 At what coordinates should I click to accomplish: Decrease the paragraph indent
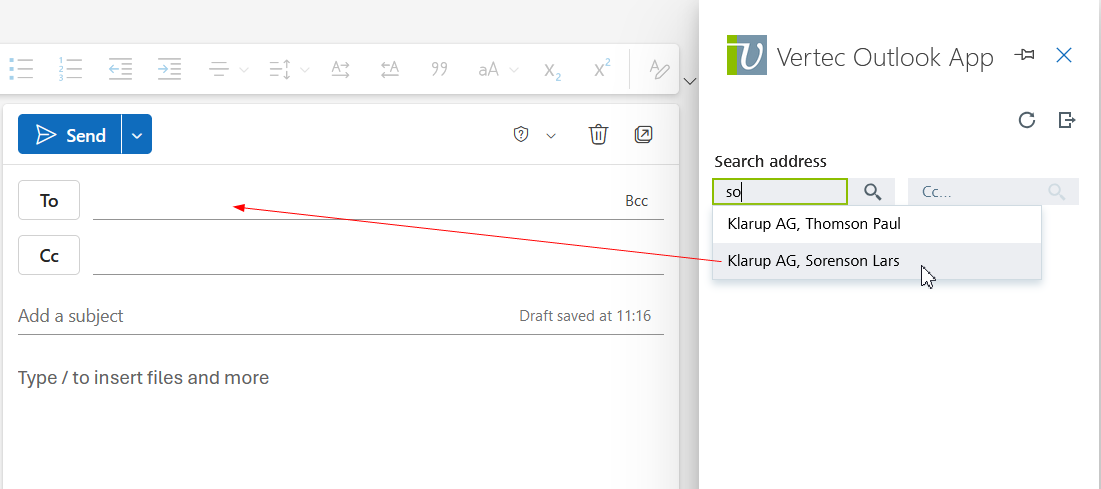click(120, 69)
